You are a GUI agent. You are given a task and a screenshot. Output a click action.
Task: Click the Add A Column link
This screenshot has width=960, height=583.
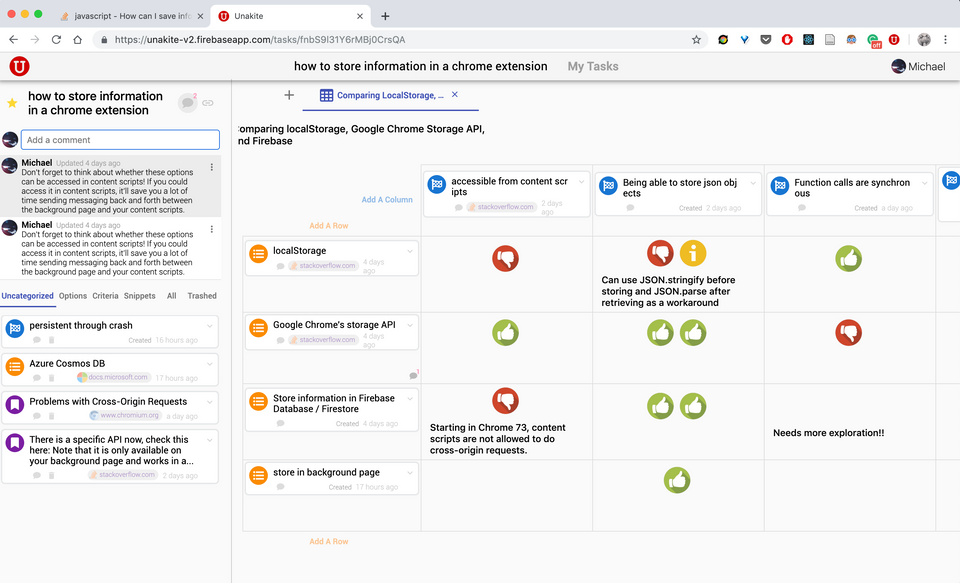(387, 200)
